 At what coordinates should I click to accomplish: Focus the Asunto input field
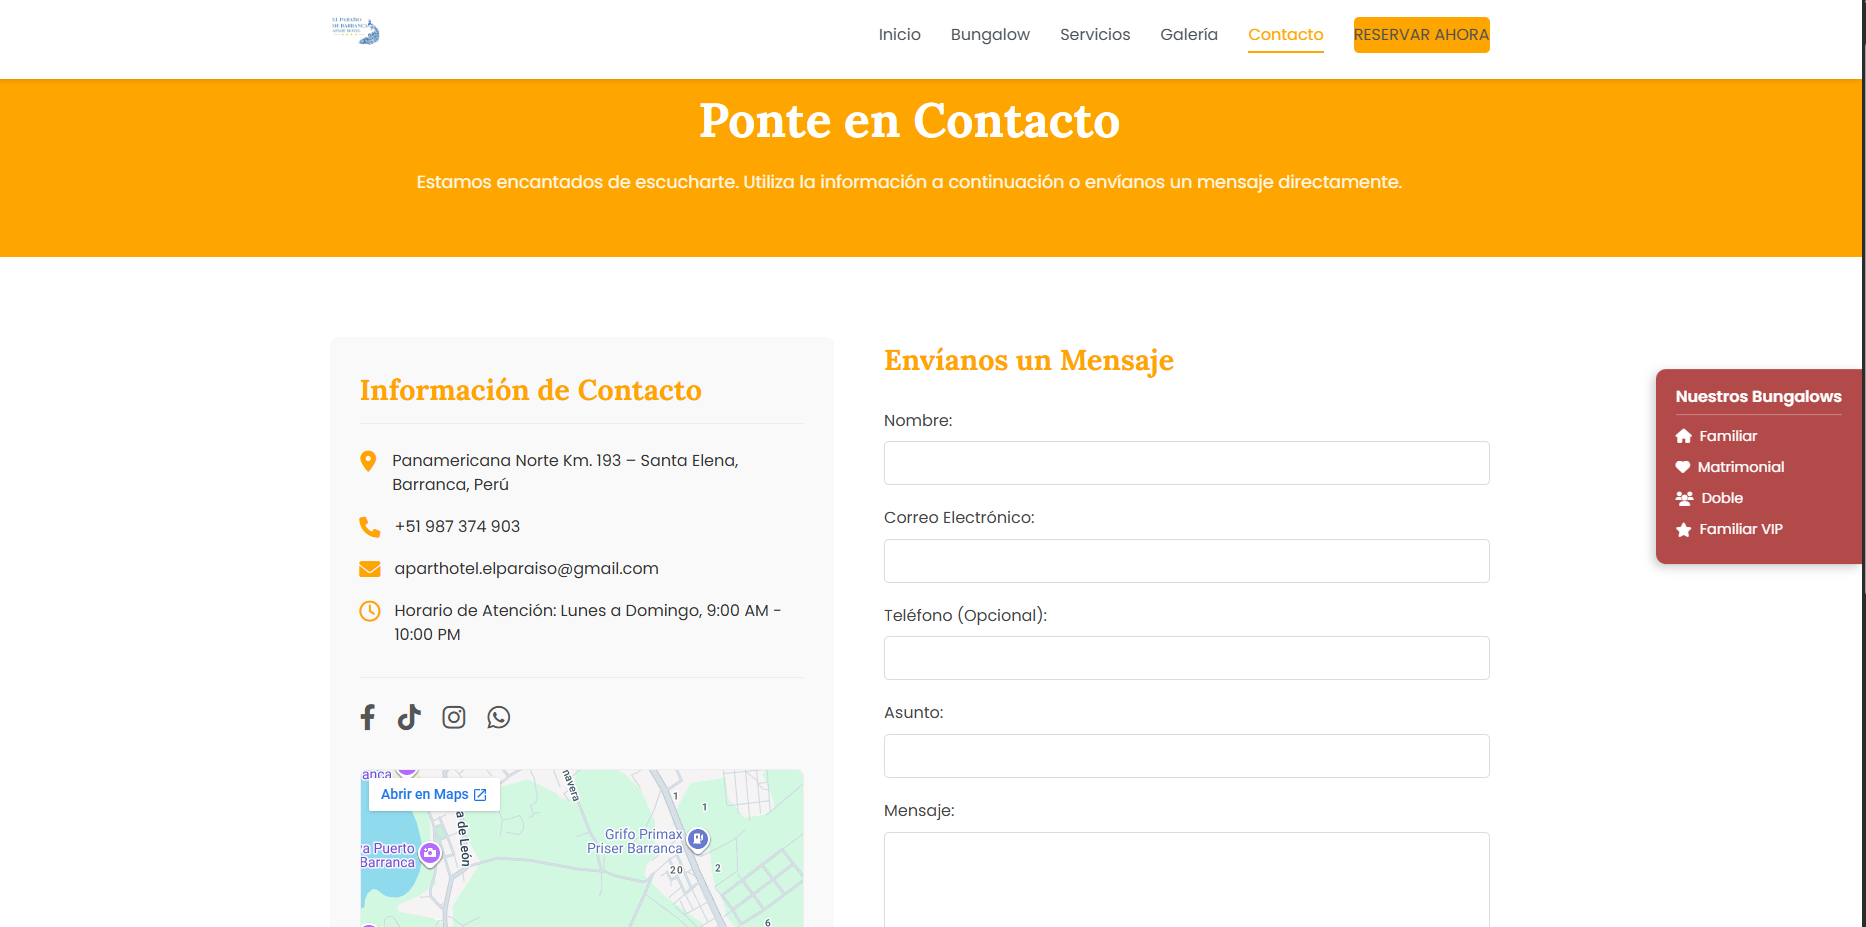(x=1187, y=756)
